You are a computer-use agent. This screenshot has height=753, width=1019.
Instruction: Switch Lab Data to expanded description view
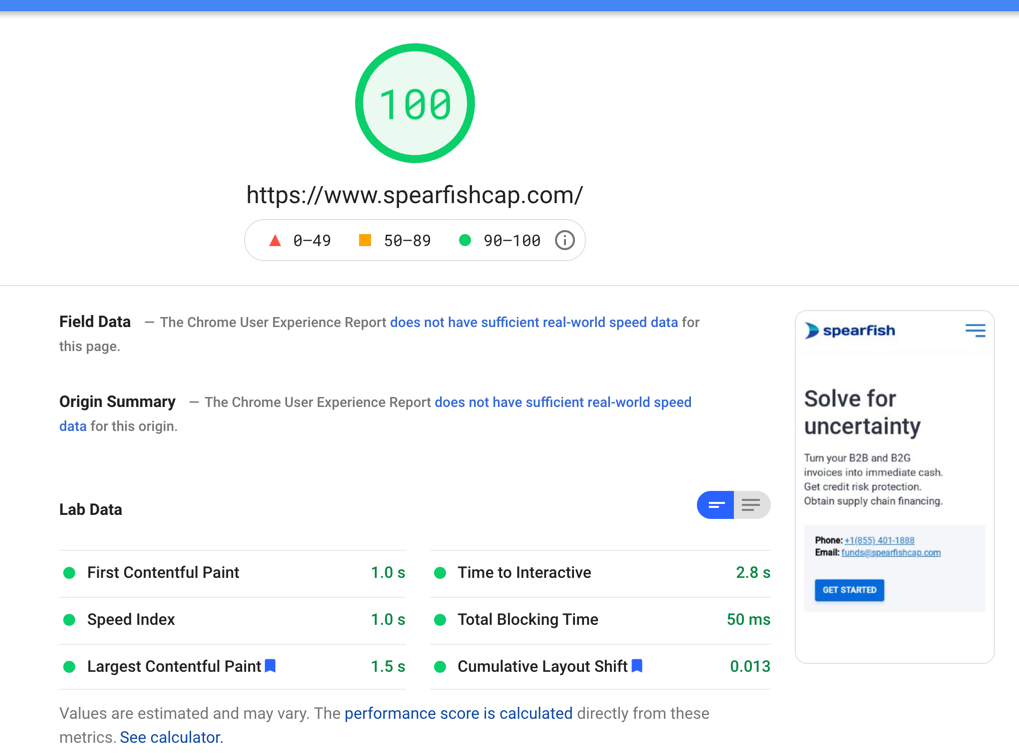[752, 505]
